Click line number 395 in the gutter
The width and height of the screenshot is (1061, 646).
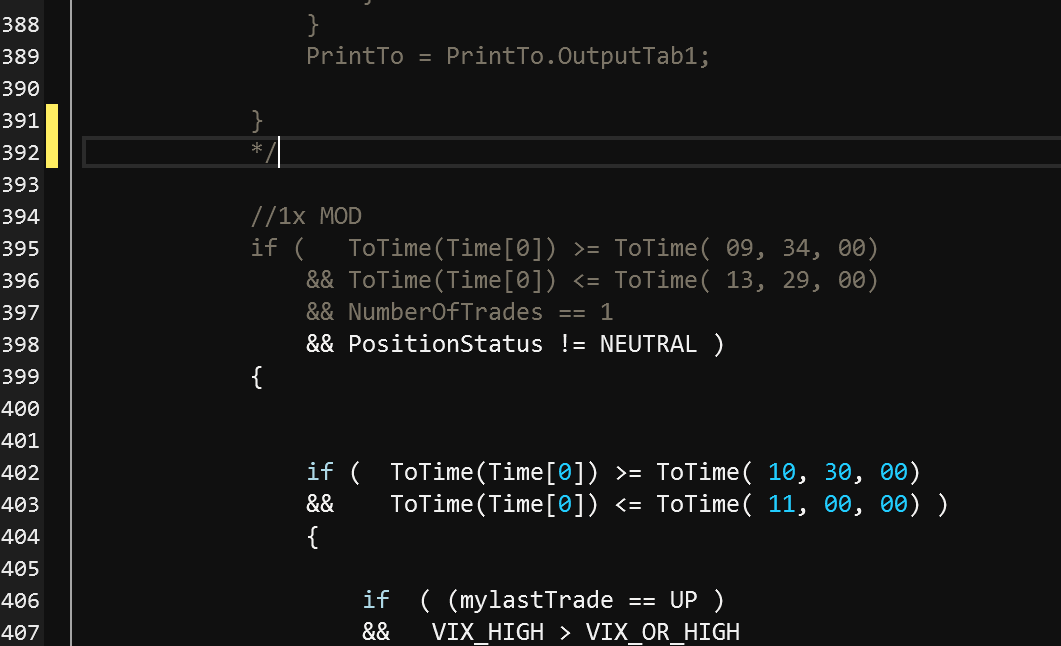20,248
